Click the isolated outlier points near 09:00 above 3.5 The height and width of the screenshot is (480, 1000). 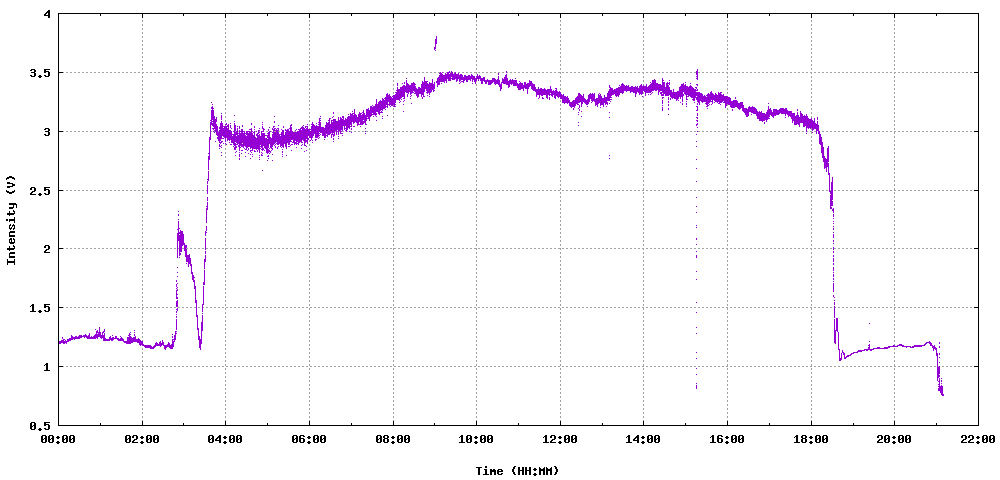coord(435,43)
